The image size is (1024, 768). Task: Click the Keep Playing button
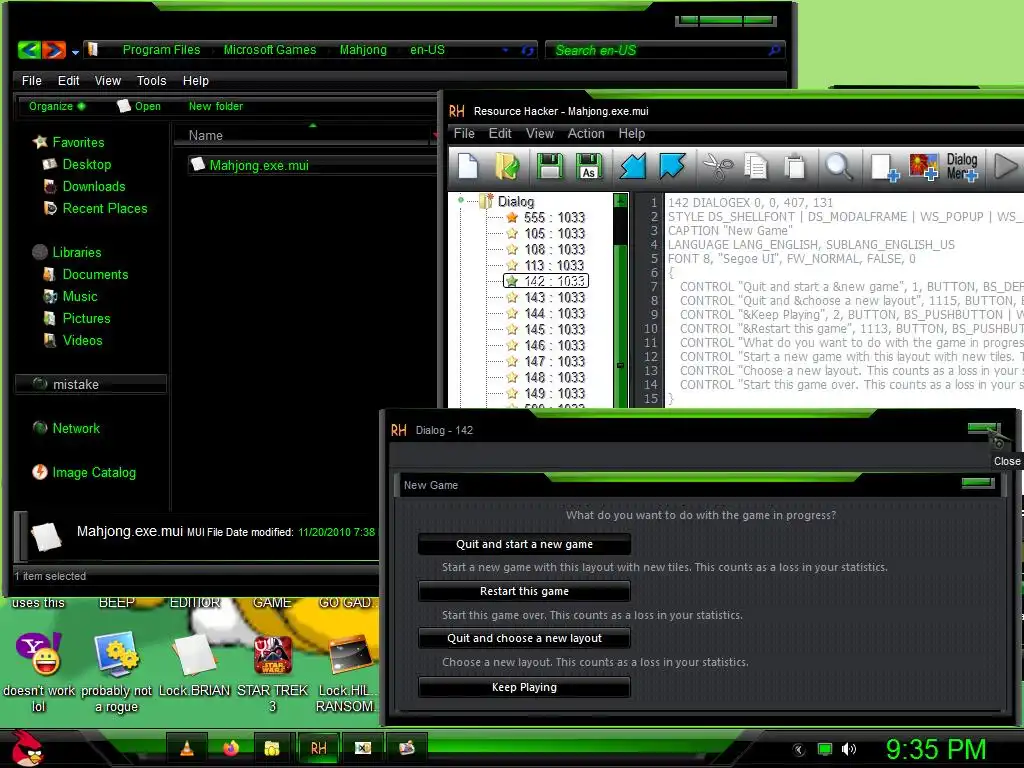tap(524, 687)
